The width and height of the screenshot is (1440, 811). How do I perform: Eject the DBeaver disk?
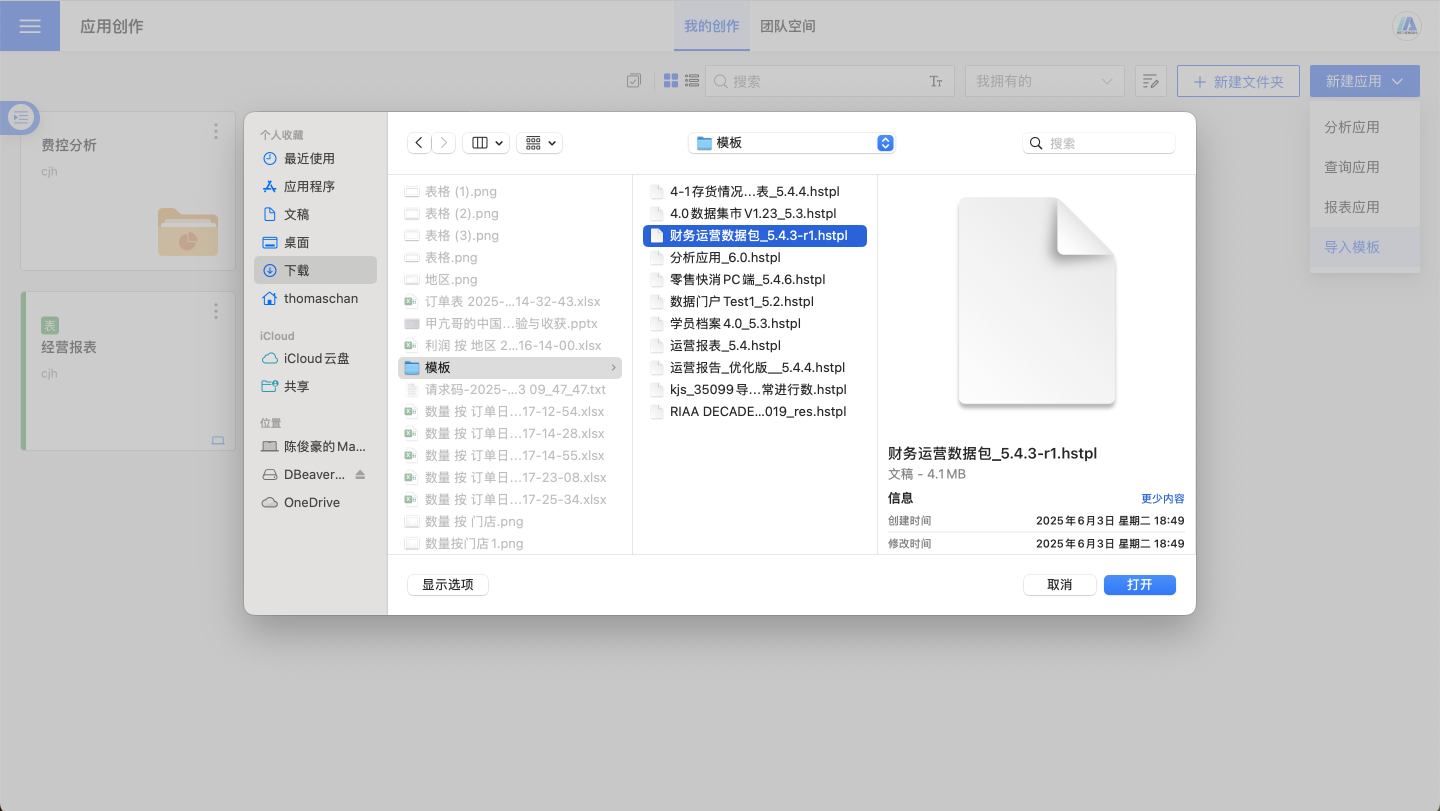coord(360,474)
